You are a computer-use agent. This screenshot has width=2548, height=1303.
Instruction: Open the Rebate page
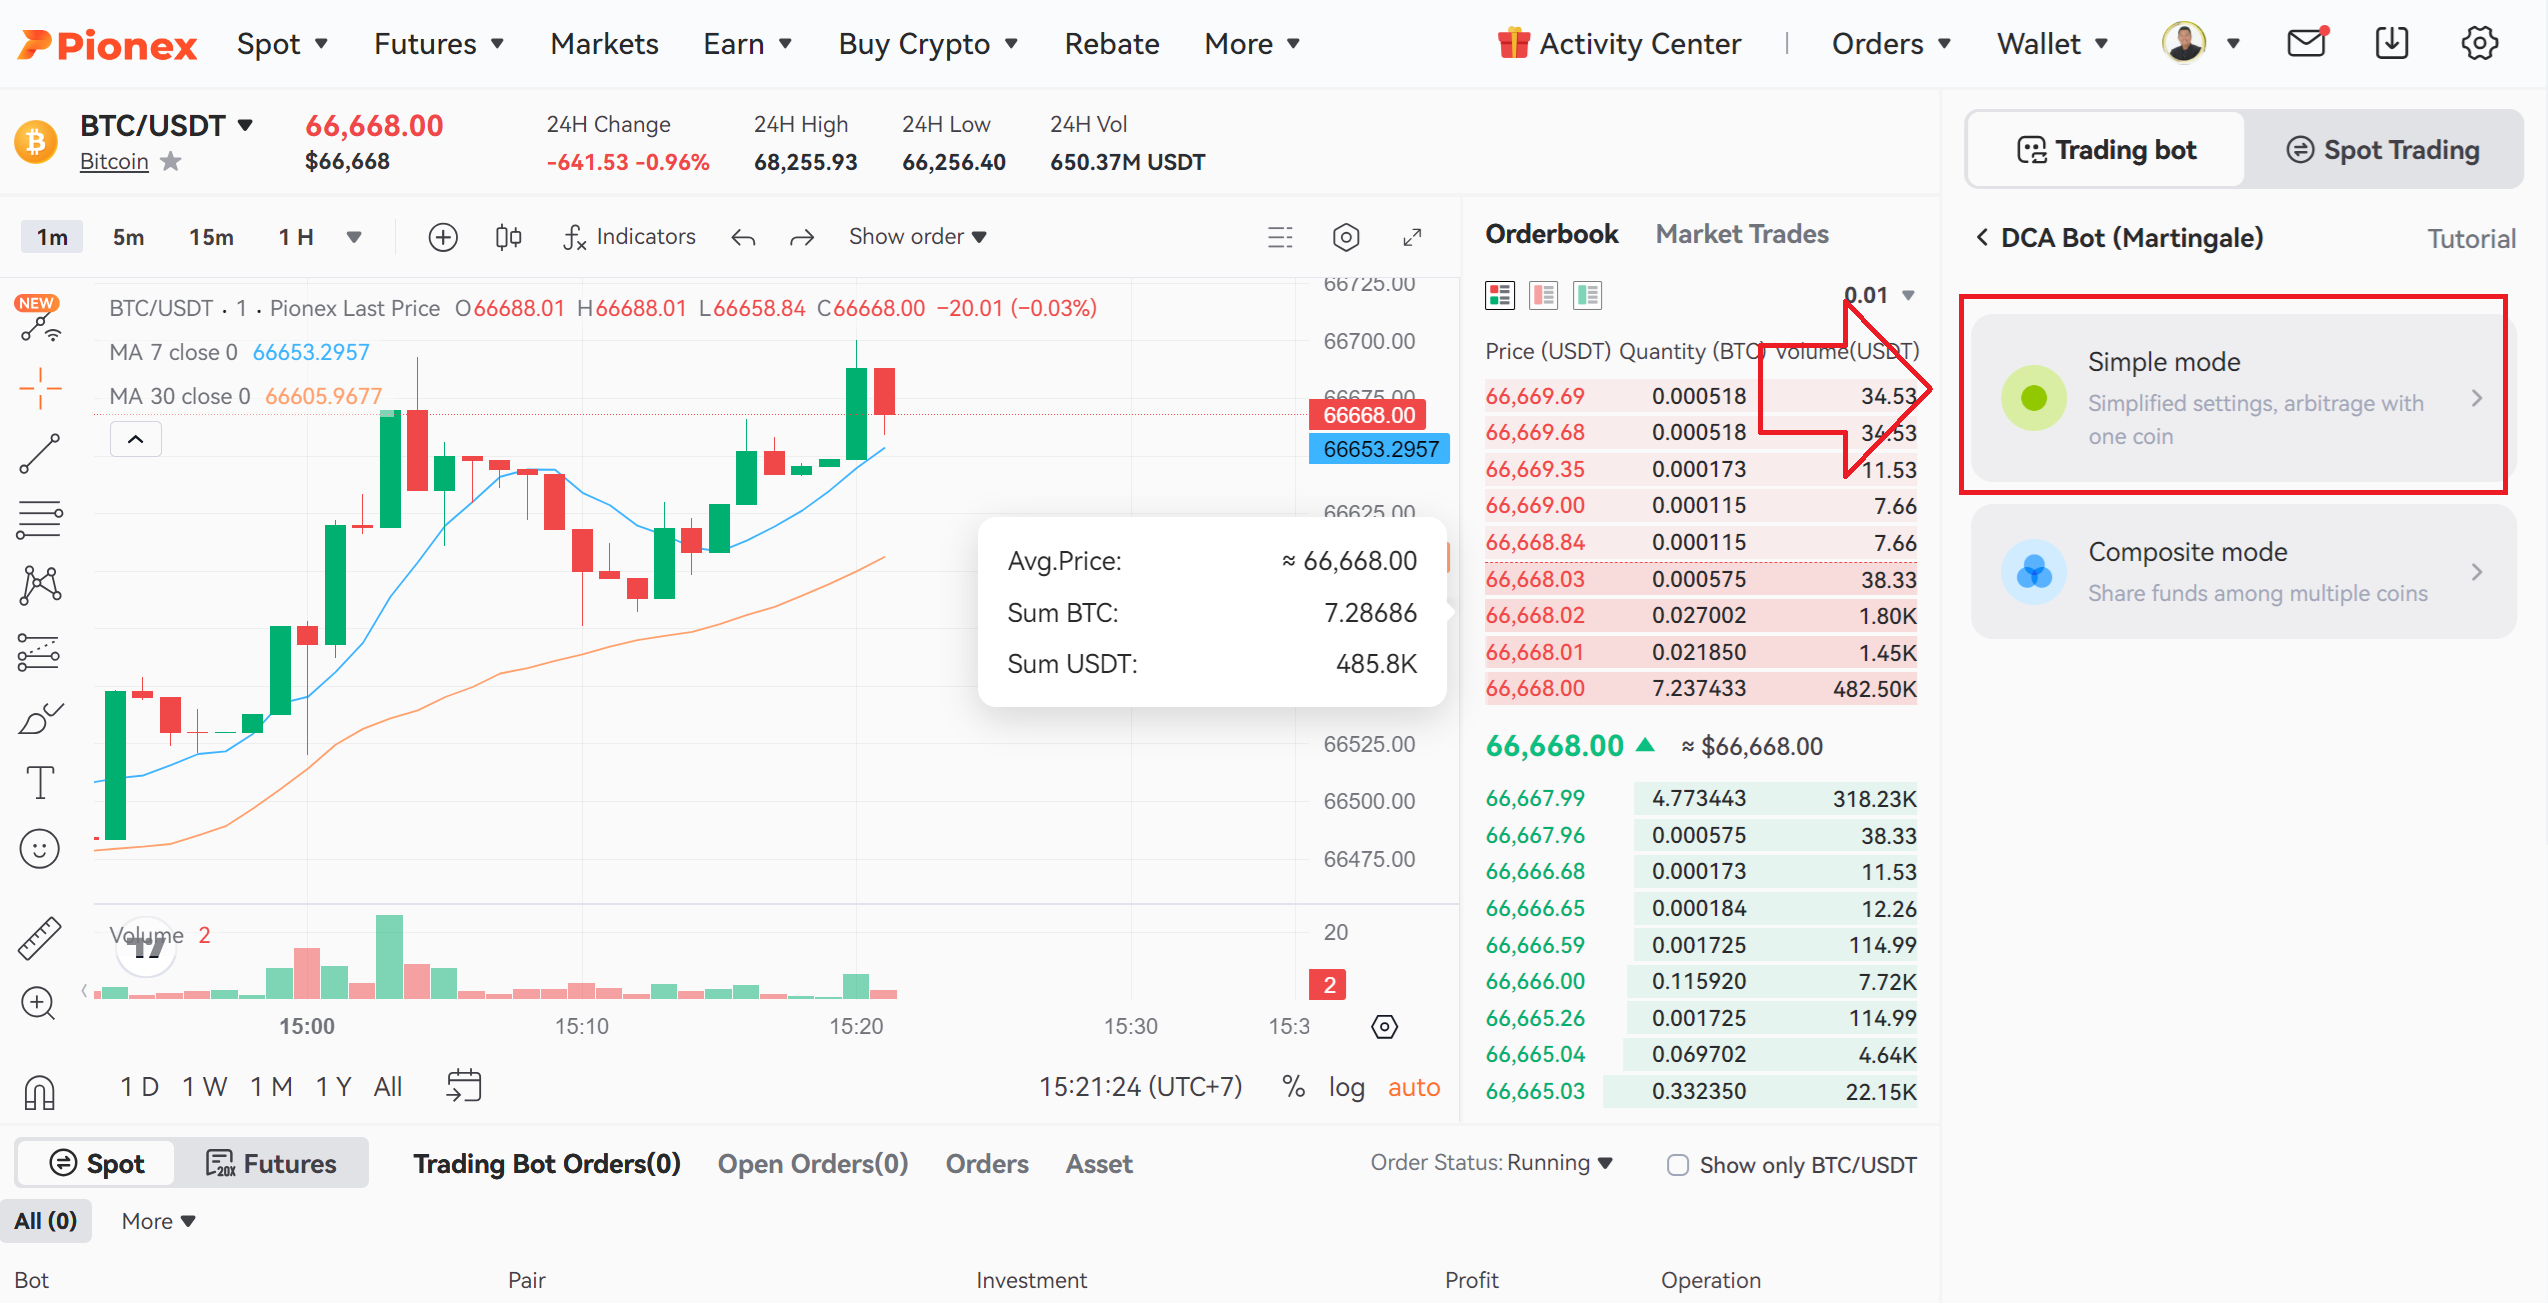click(1112, 44)
